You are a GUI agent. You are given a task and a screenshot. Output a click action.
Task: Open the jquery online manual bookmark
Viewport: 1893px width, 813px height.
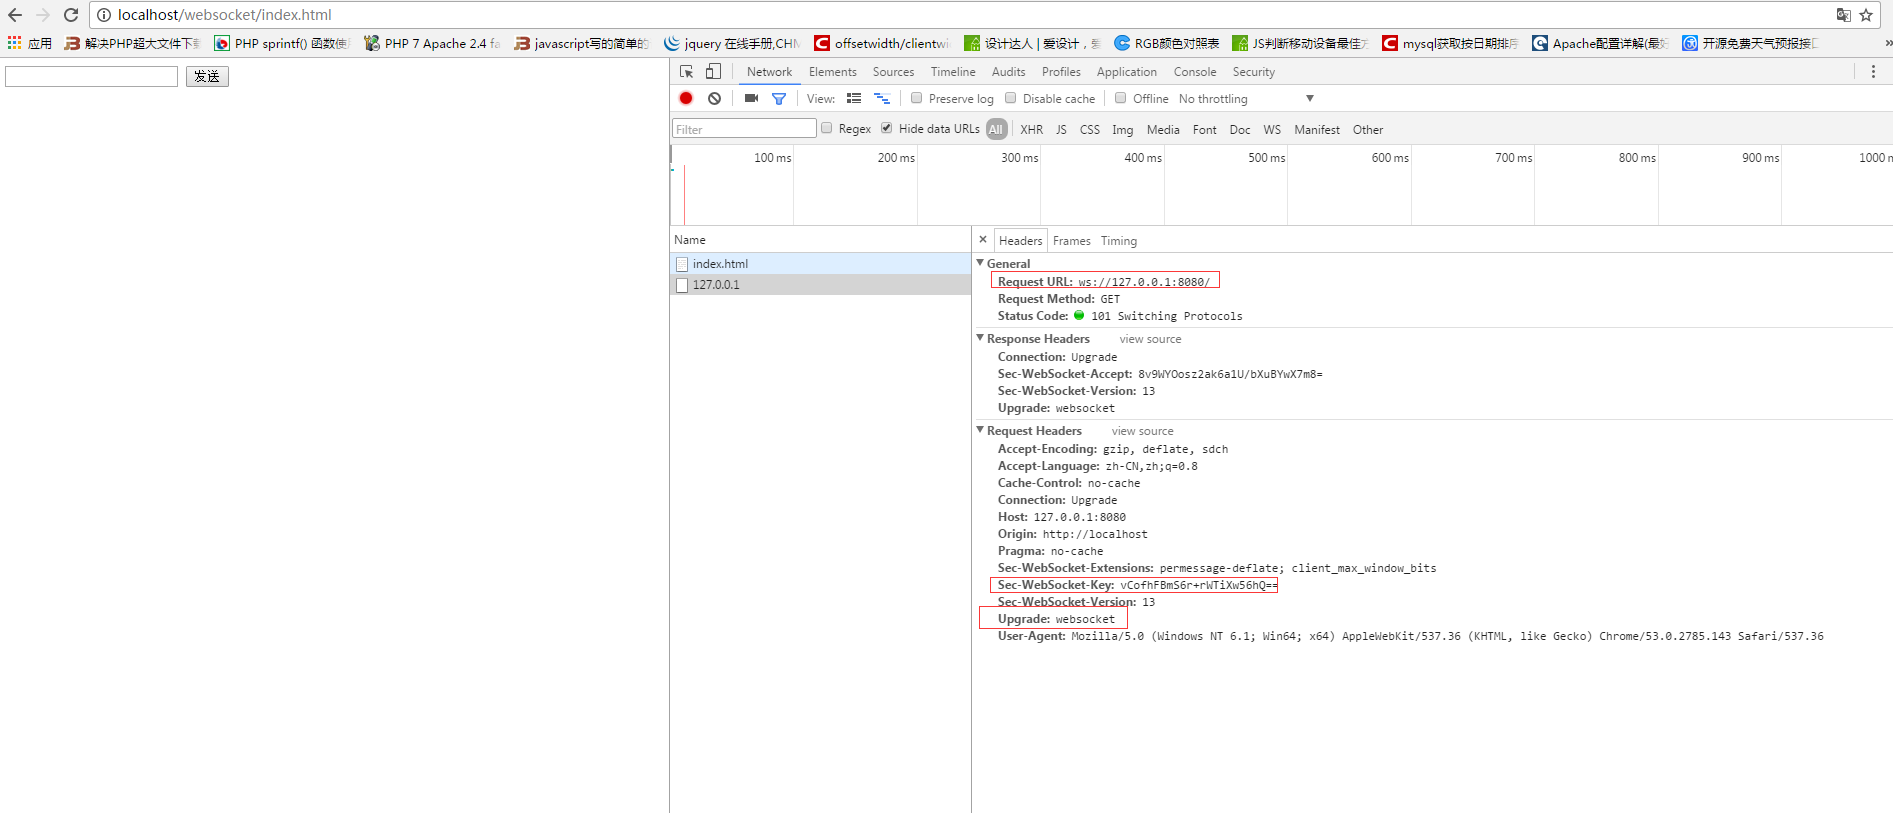[x=732, y=43]
